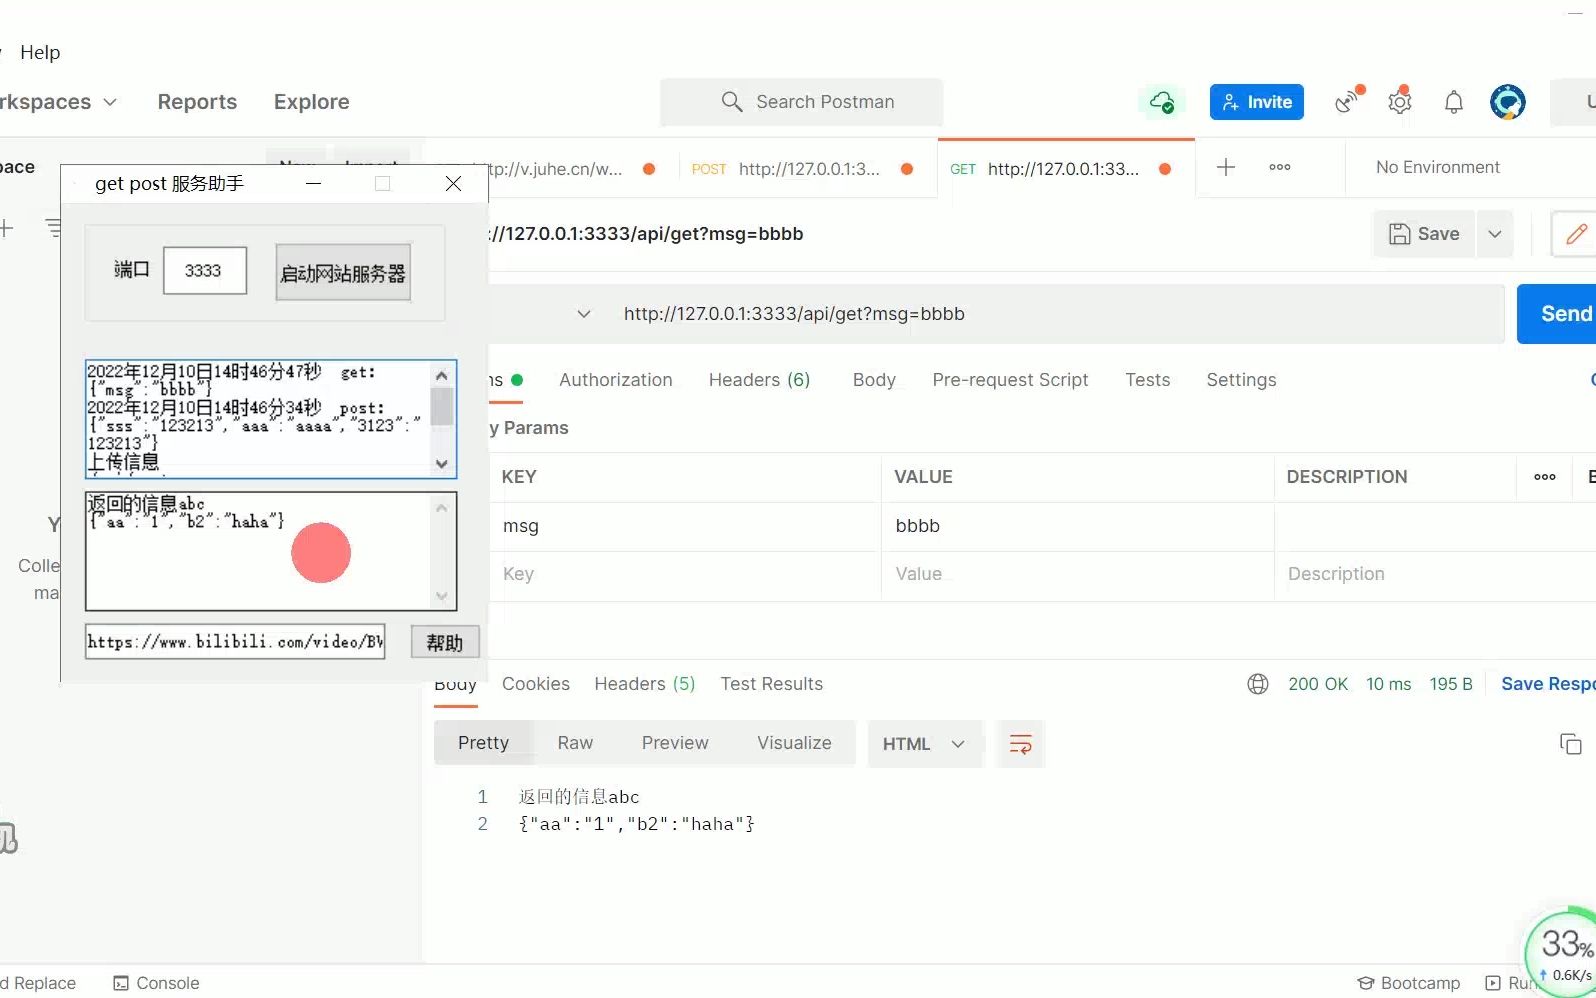Viewport: 1596px width, 998px height.
Task: Open the notifications bell
Action: [1454, 102]
